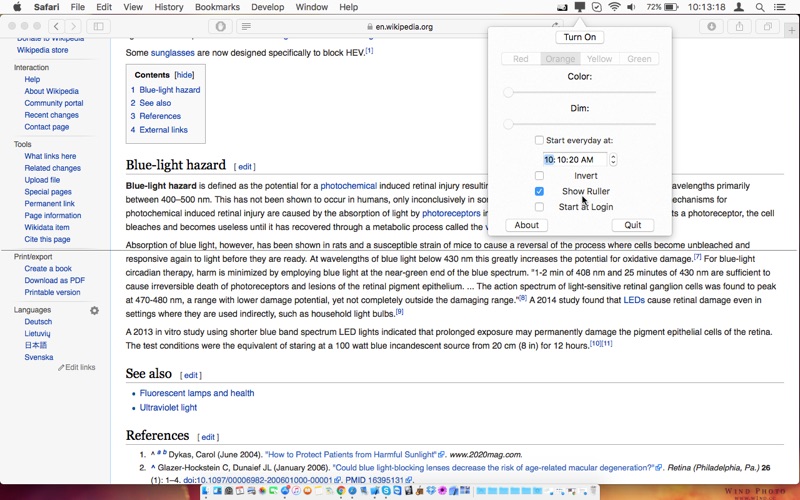800x500 pixels.
Task: Click the About button
Action: point(527,225)
